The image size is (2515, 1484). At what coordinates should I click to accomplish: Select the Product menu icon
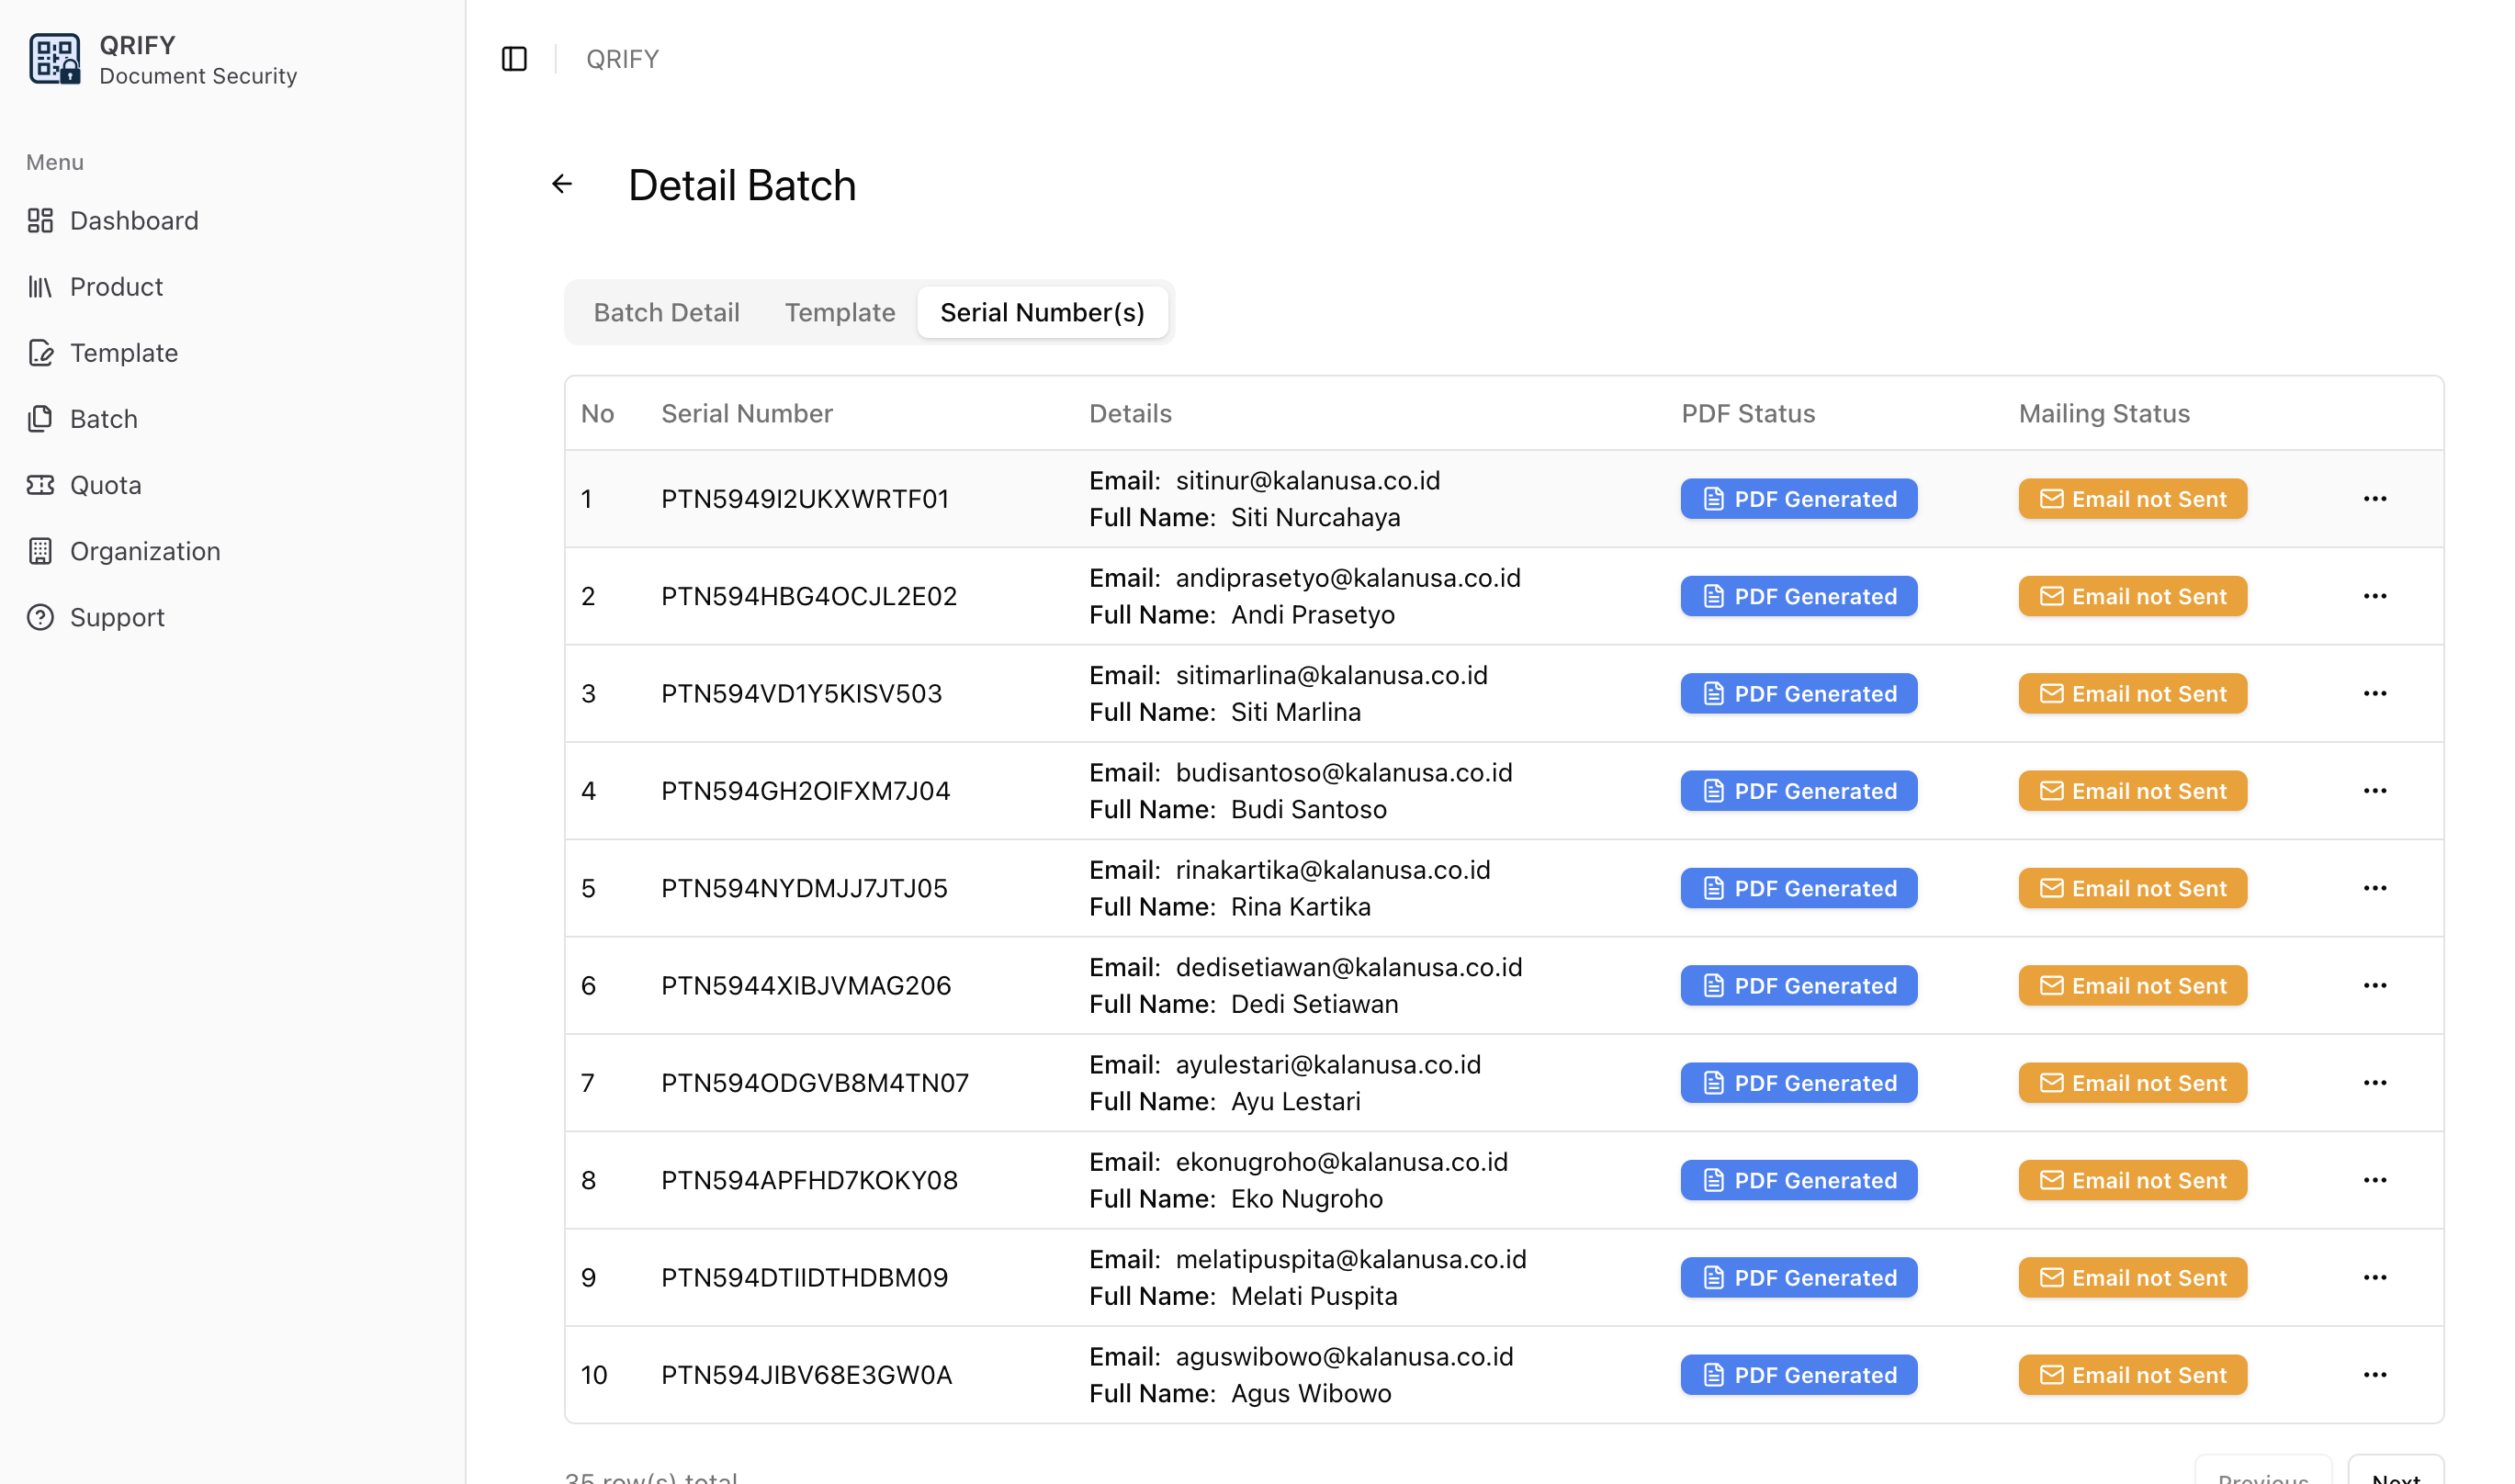pyautogui.click(x=40, y=286)
